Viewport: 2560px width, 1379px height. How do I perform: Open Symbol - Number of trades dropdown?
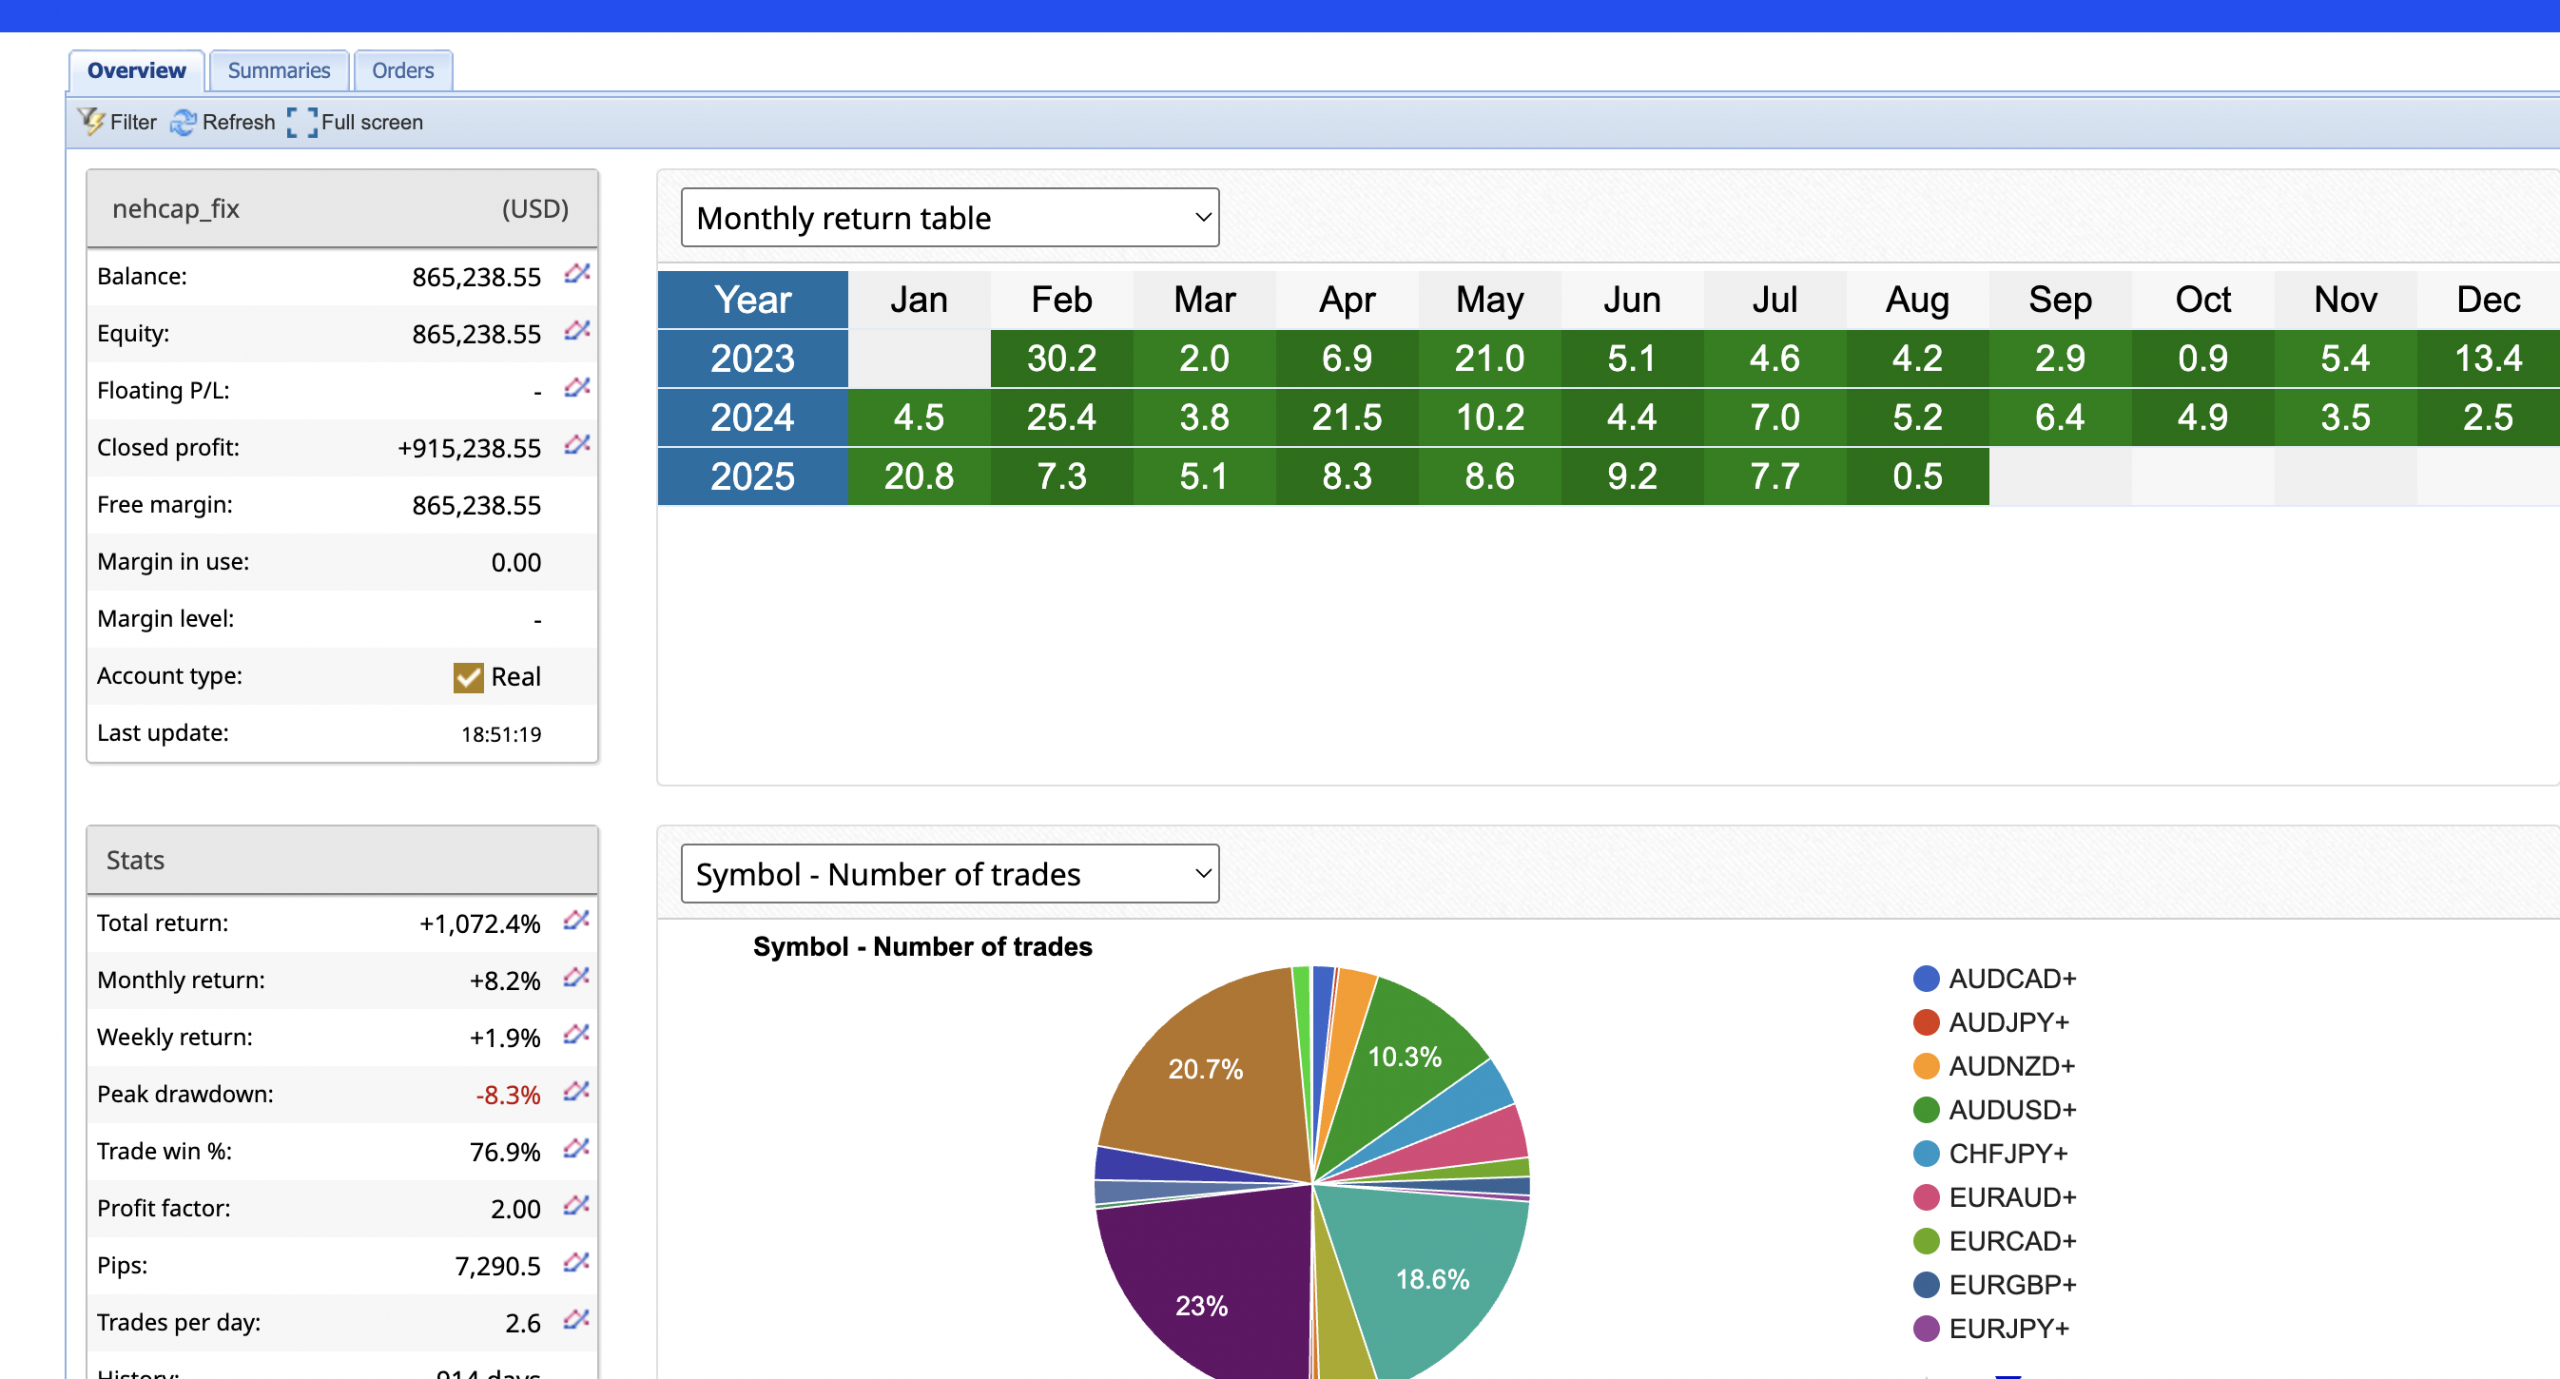click(x=949, y=873)
